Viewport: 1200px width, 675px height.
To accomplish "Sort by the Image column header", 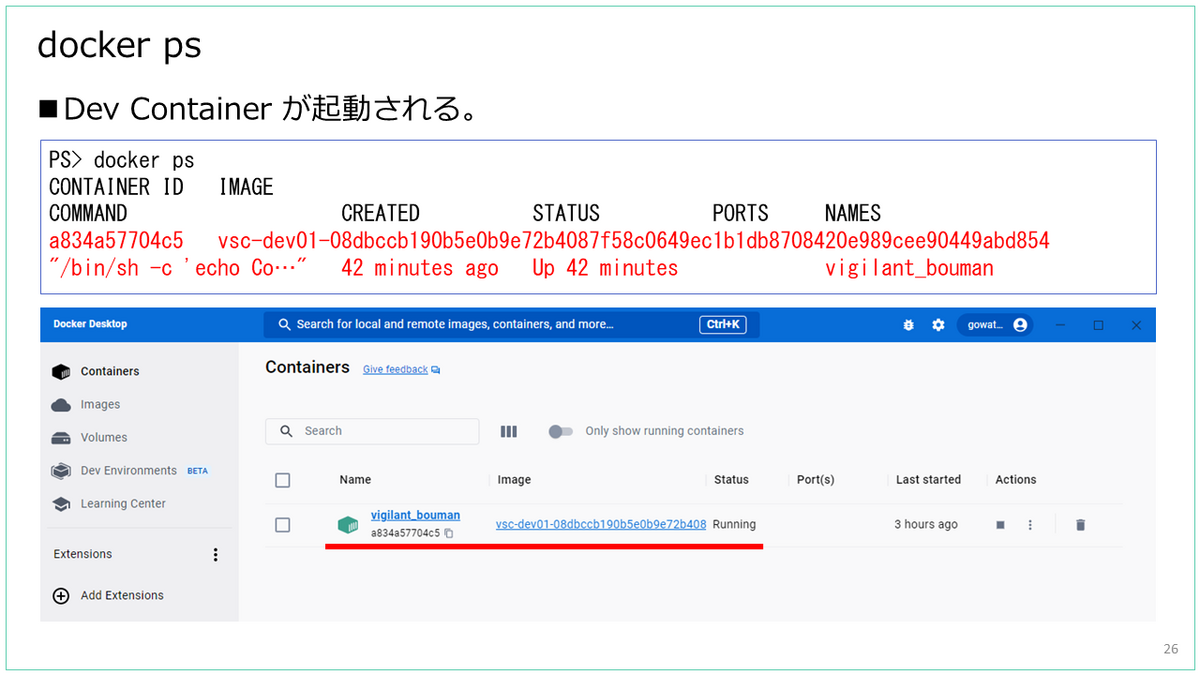I will click(x=514, y=480).
